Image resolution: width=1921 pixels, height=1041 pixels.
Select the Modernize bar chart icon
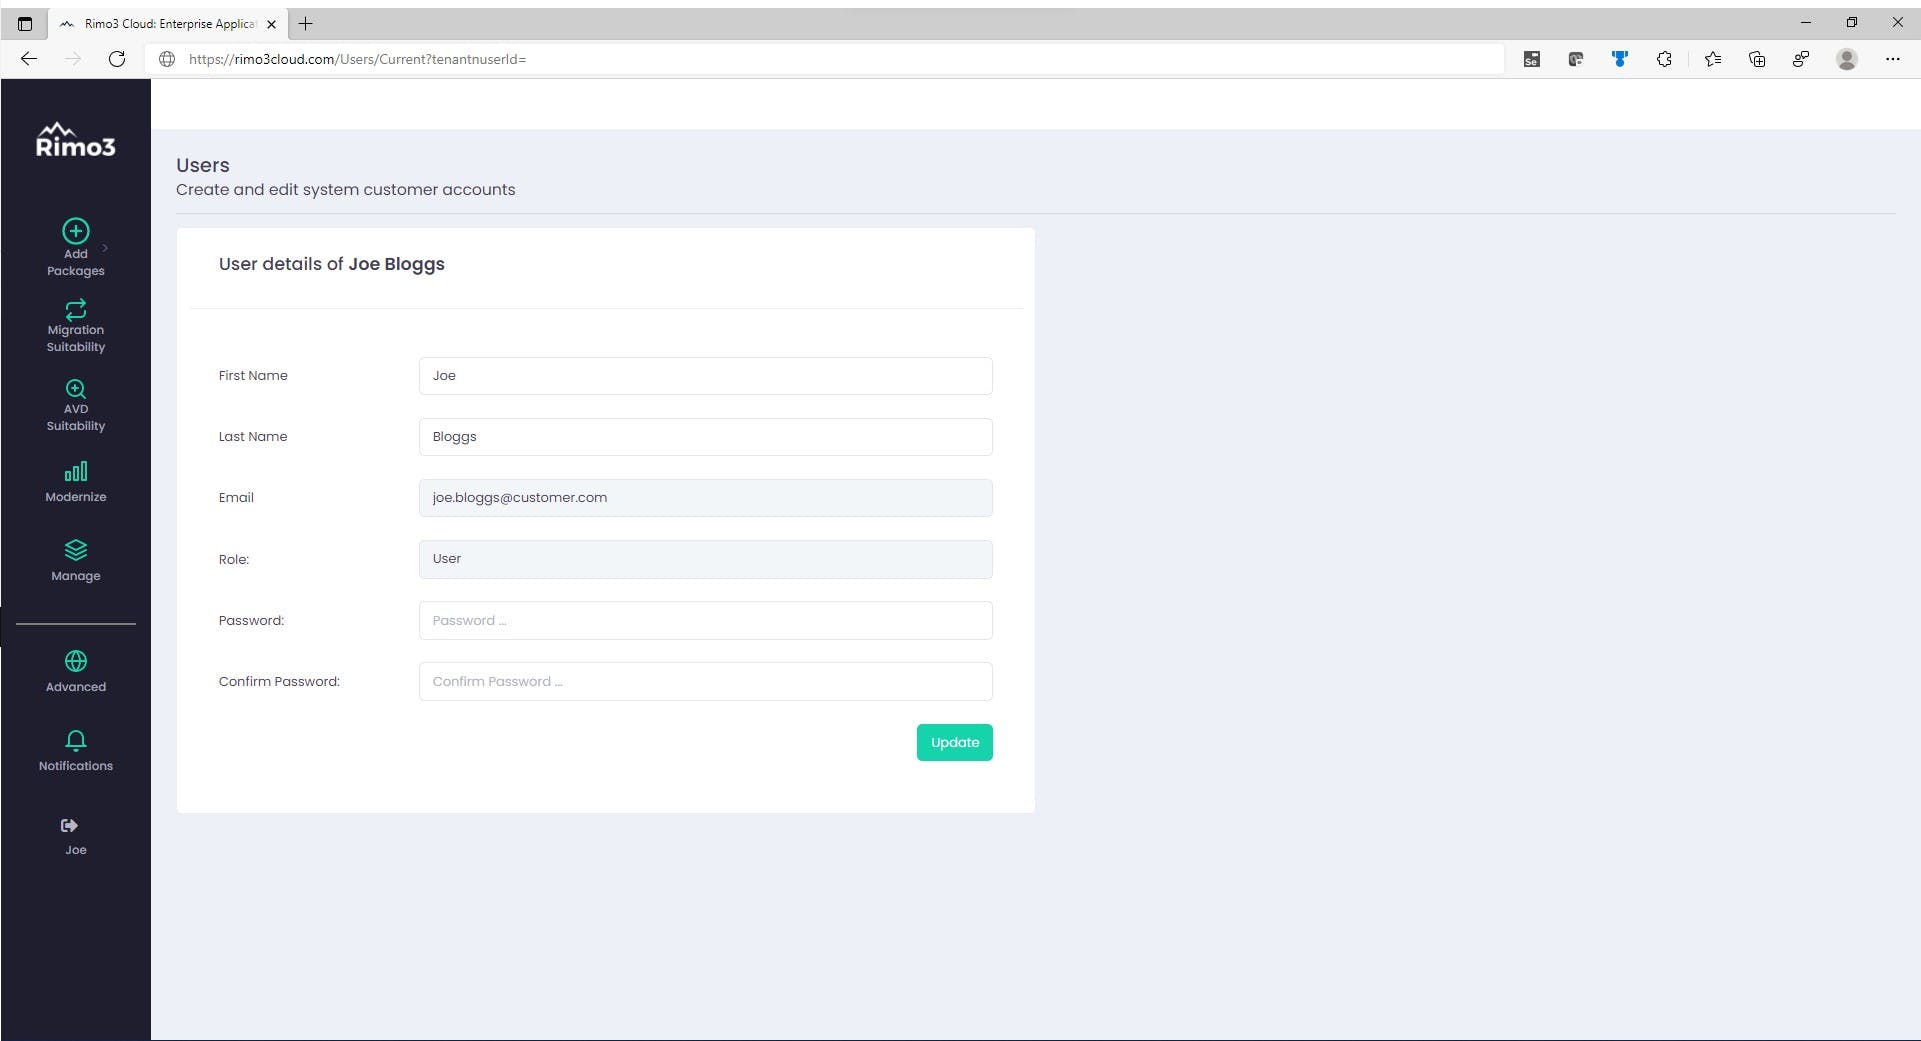tap(76, 471)
